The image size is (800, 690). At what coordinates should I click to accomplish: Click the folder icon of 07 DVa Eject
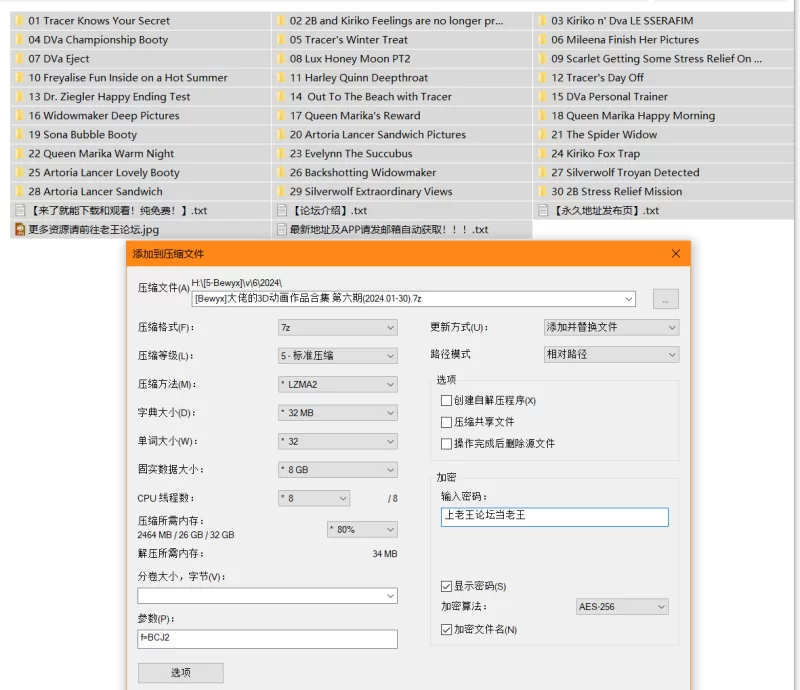(20, 59)
